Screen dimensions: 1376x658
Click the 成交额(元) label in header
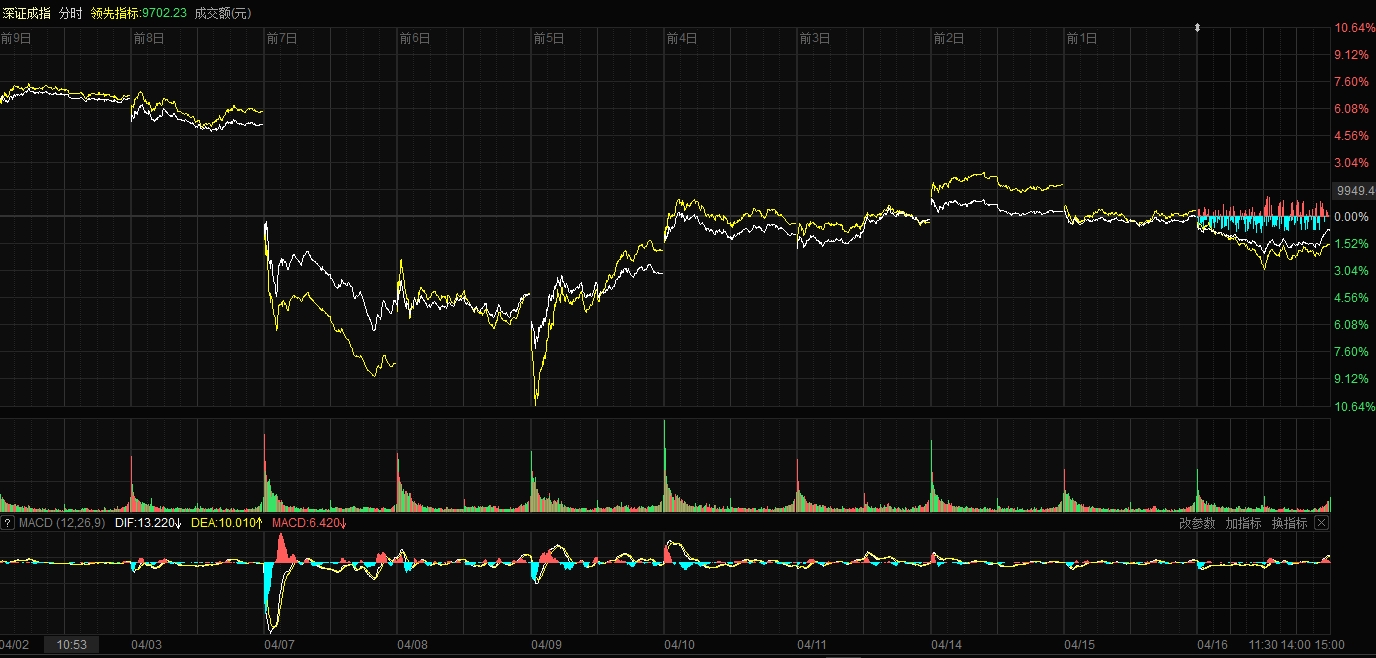point(223,13)
